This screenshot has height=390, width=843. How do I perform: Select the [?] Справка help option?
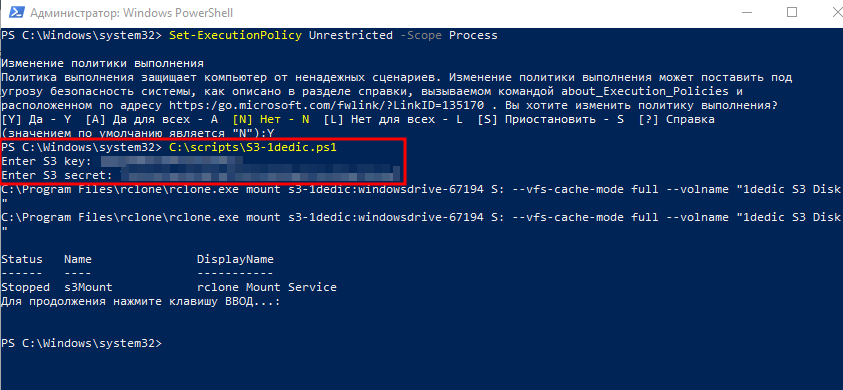(x=676, y=119)
